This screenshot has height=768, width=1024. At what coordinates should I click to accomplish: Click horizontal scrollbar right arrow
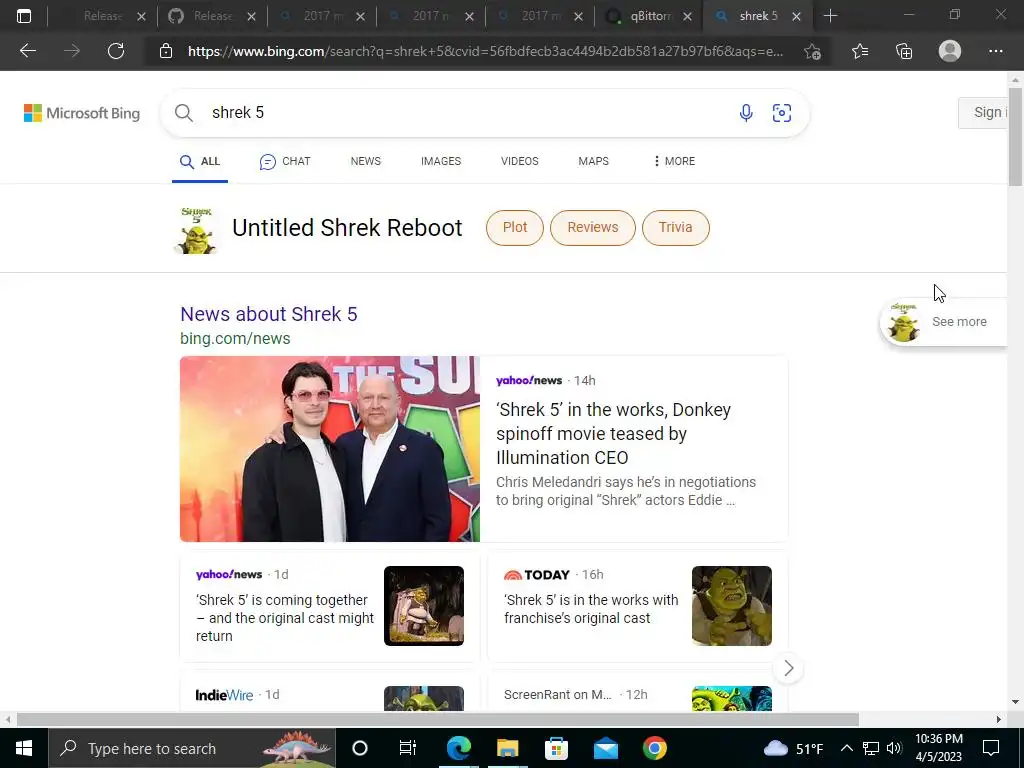[999, 719]
